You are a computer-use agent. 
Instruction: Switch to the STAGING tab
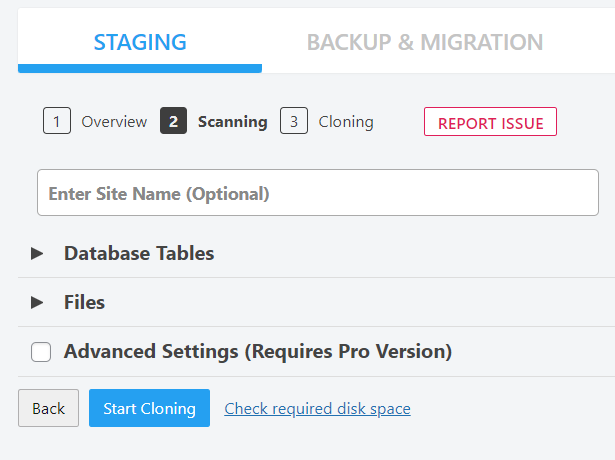click(140, 42)
